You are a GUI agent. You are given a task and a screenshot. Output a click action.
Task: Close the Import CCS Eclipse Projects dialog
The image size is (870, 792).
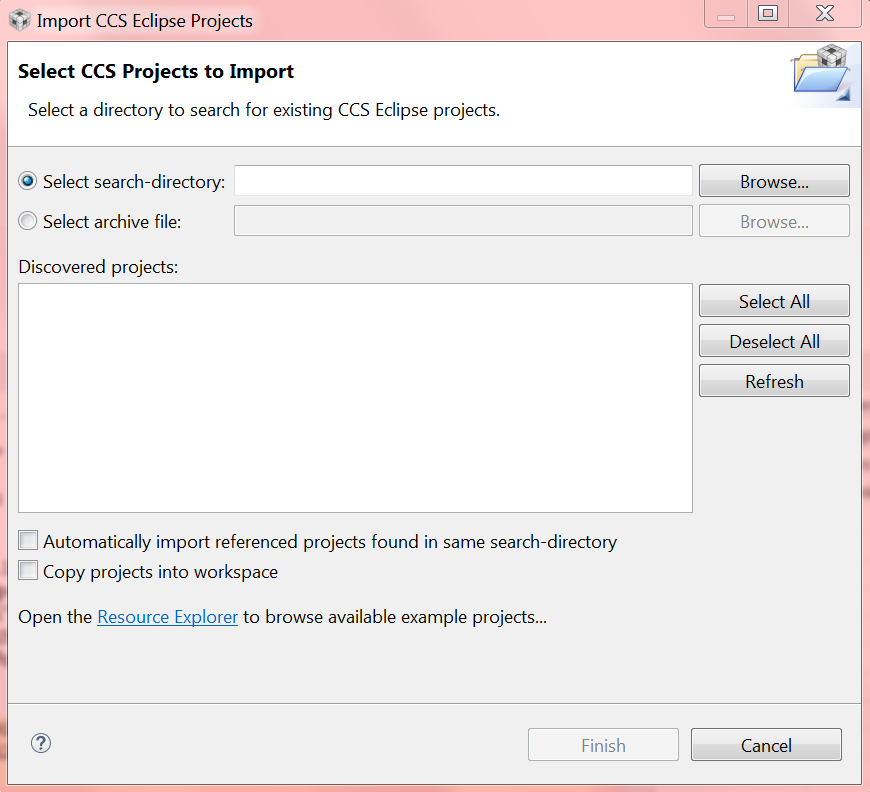tap(825, 14)
